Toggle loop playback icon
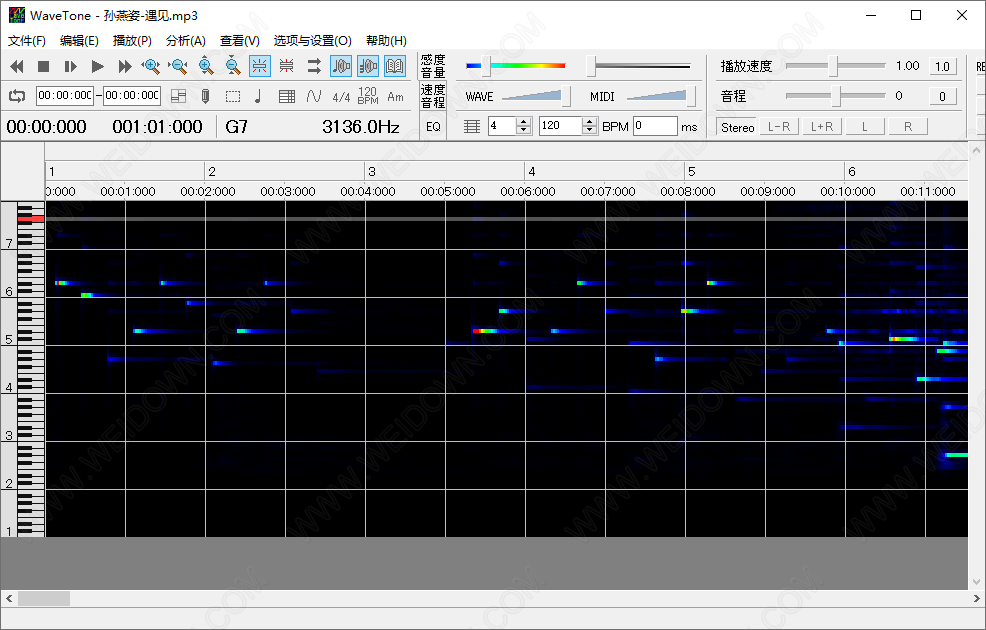 [17, 96]
